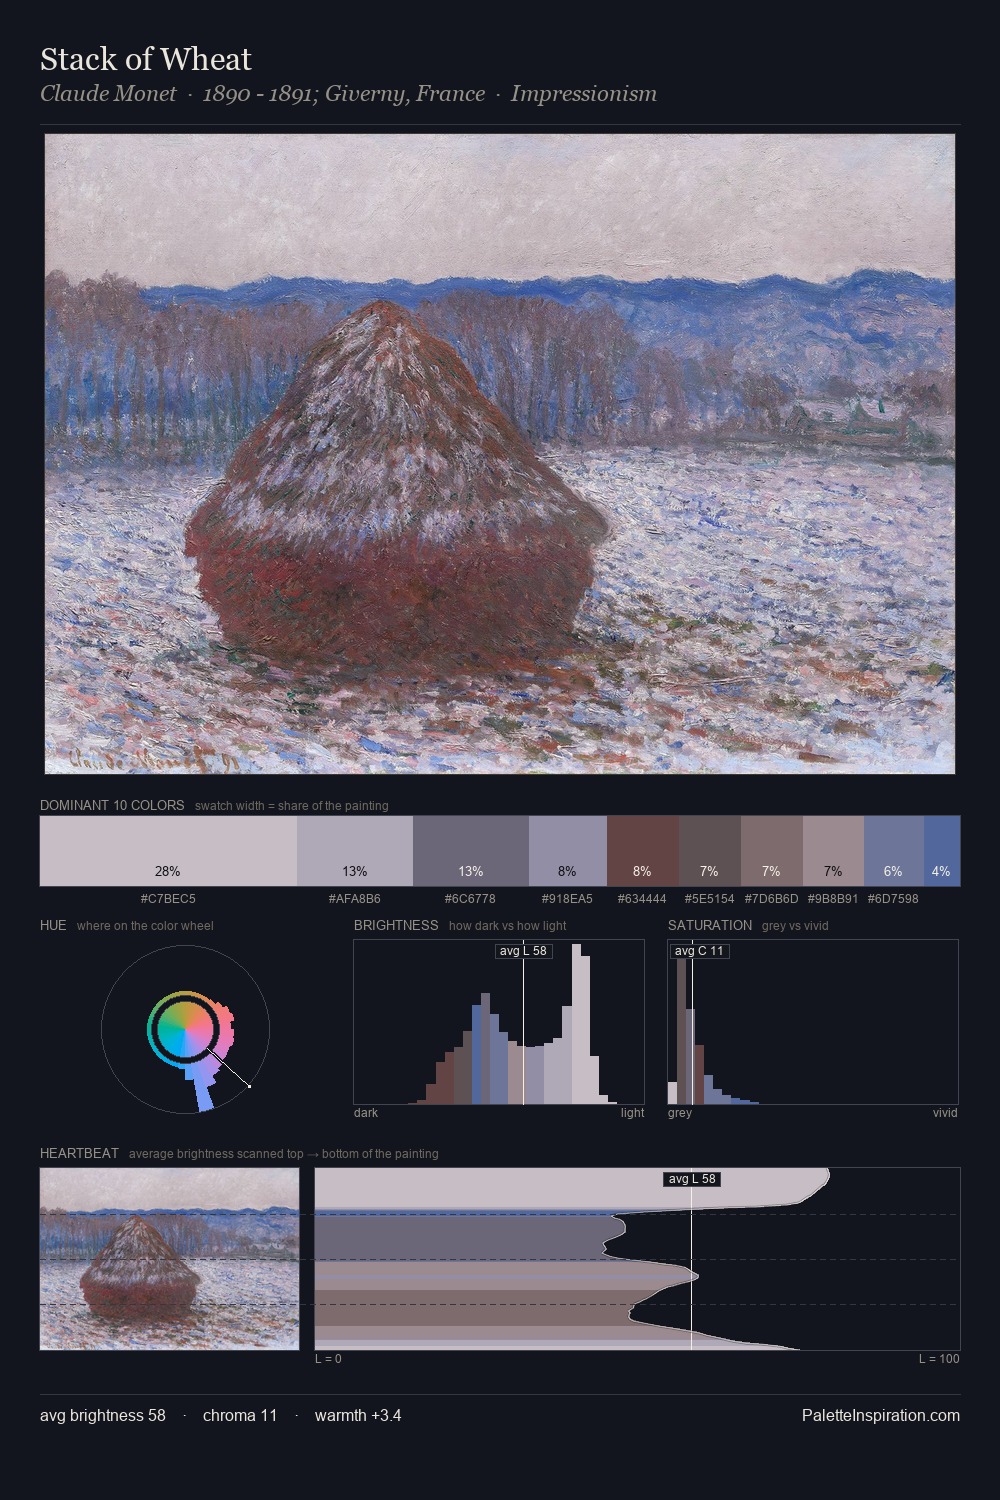Click the "DOMINANT 10 COLORS" heading
This screenshot has width=1000, height=1500.
pyautogui.click(x=112, y=805)
